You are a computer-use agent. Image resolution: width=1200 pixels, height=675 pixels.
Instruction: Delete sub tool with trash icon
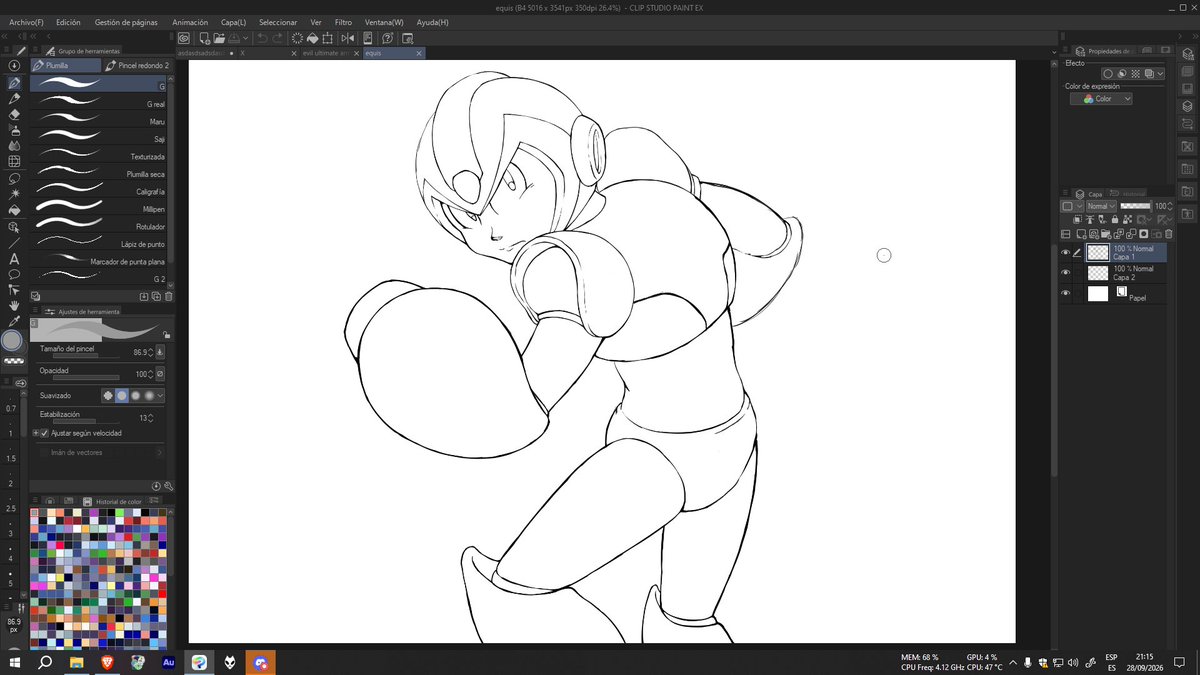coord(168,296)
